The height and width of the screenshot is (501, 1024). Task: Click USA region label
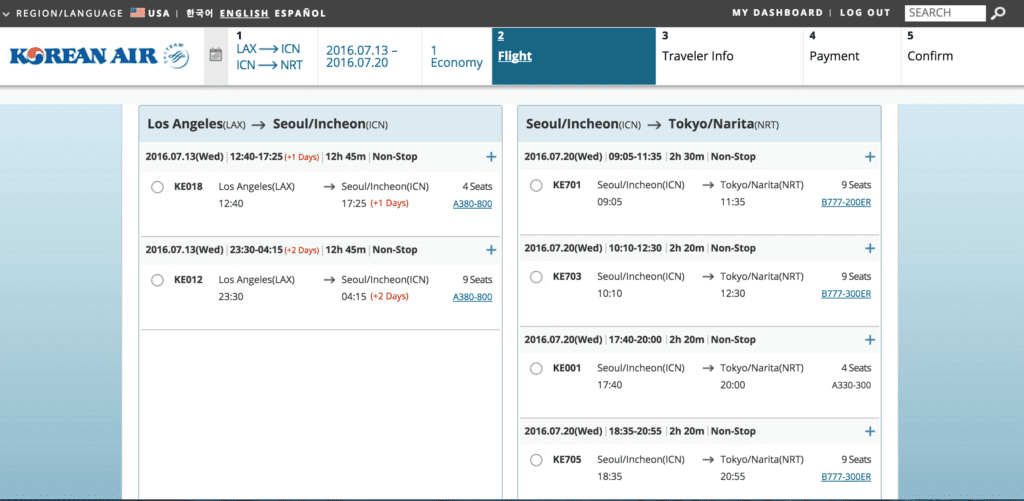(159, 13)
